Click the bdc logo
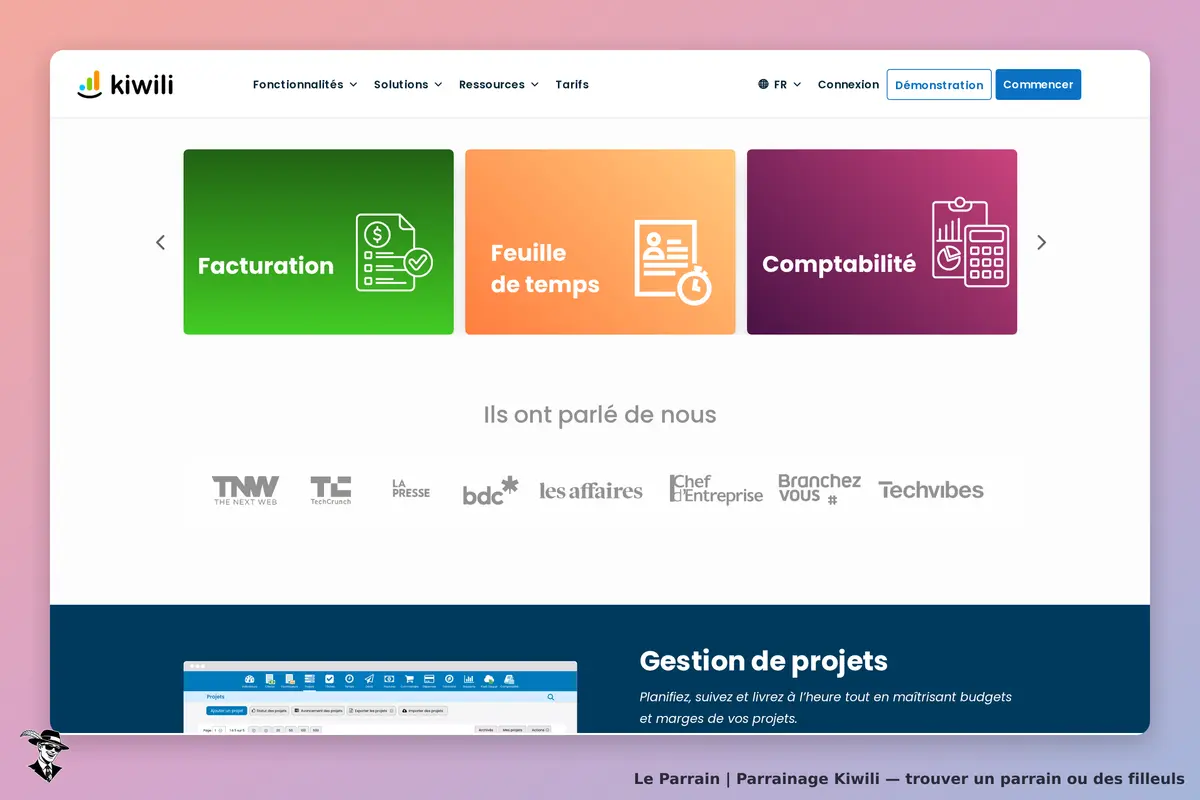This screenshot has width=1200, height=800. coord(490,490)
